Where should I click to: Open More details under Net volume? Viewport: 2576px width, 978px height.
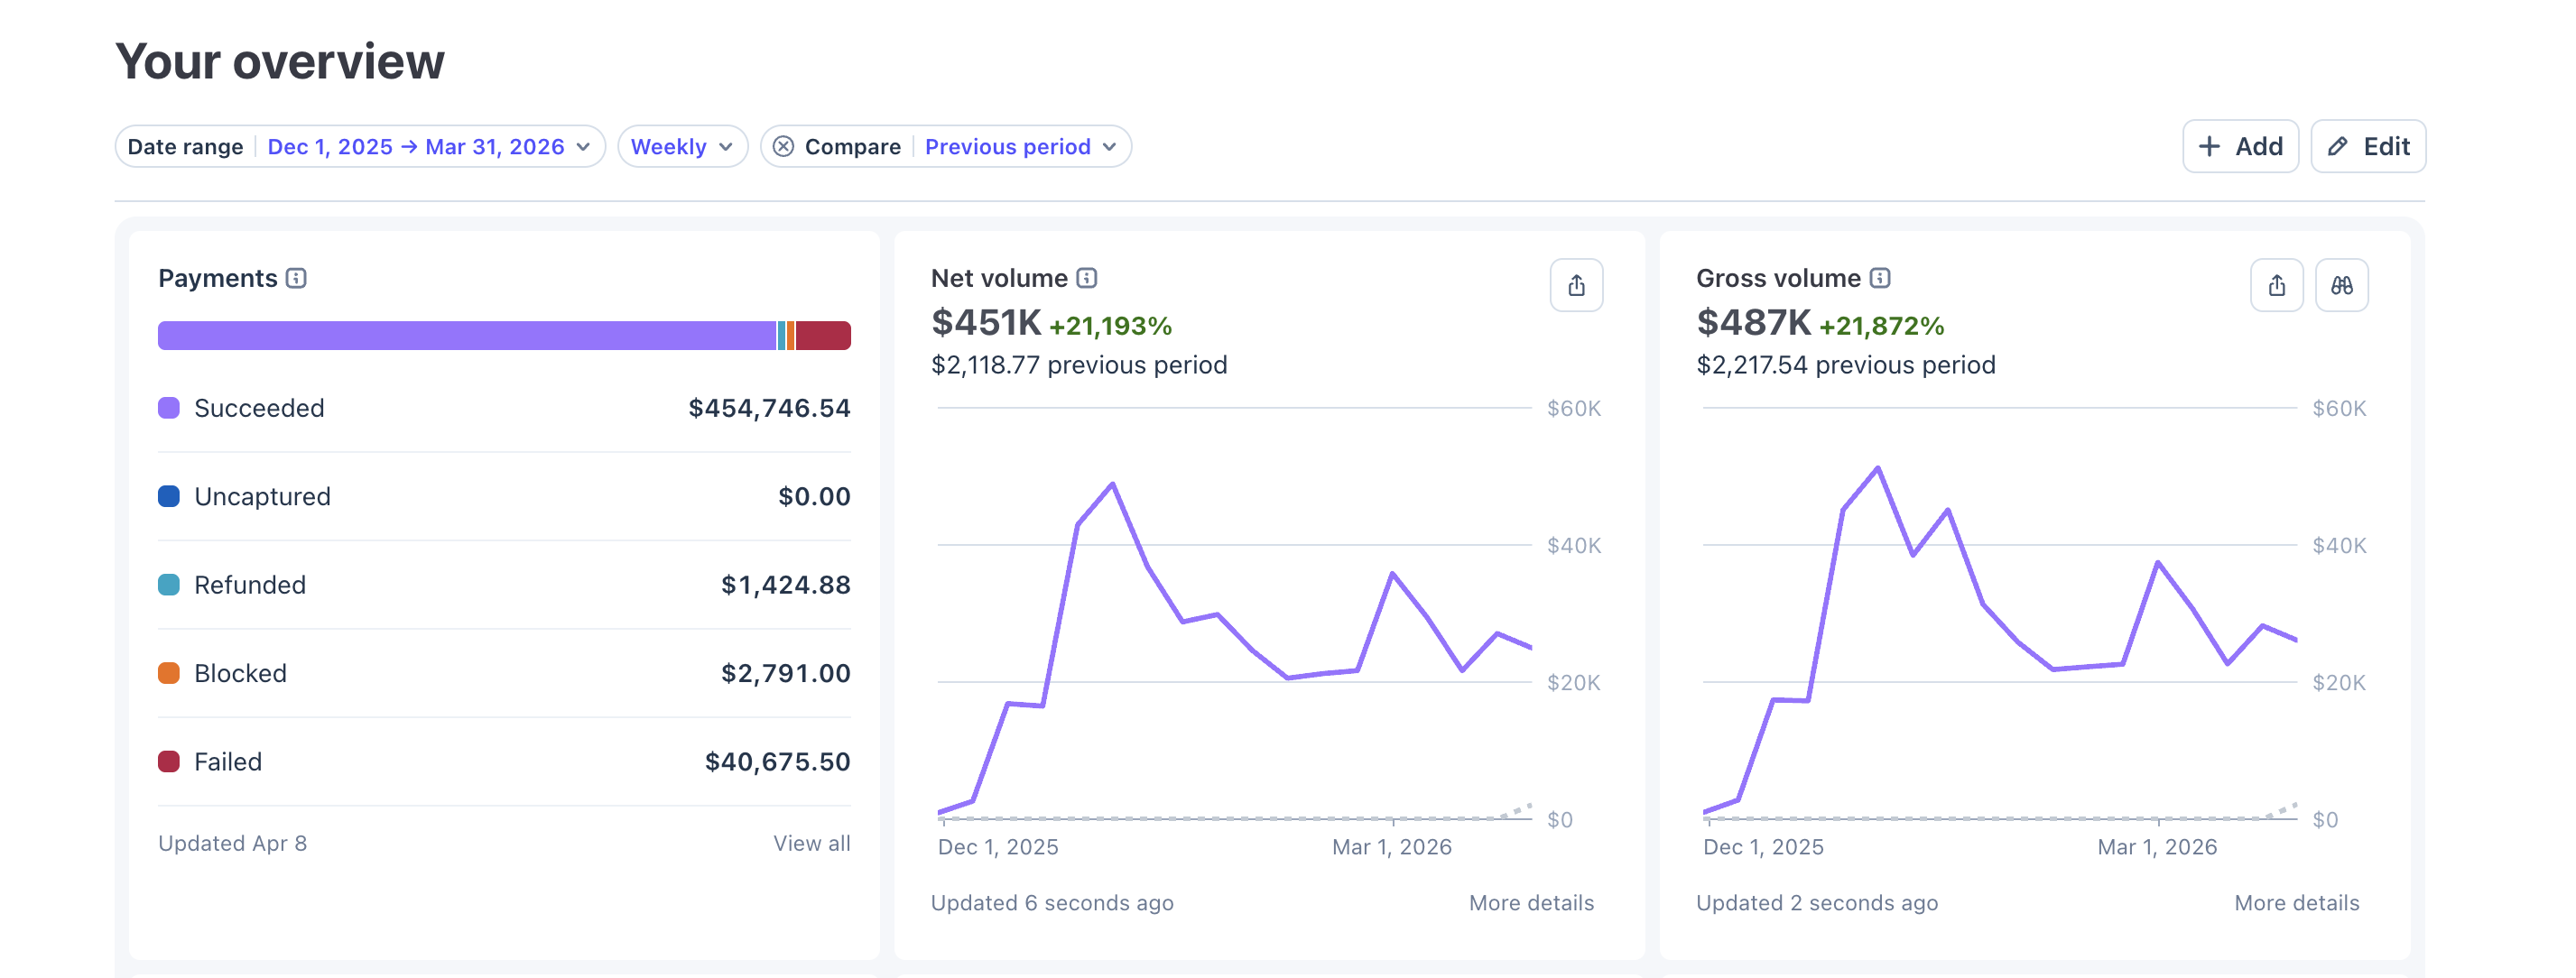[x=1530, y=903]
